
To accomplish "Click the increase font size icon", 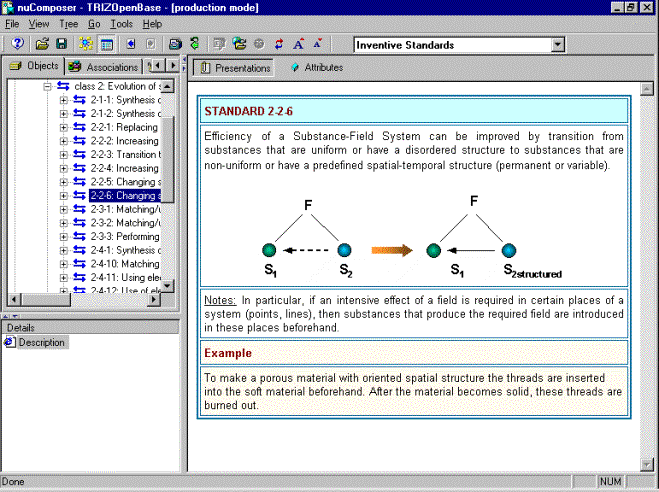I will click(299, 44).
